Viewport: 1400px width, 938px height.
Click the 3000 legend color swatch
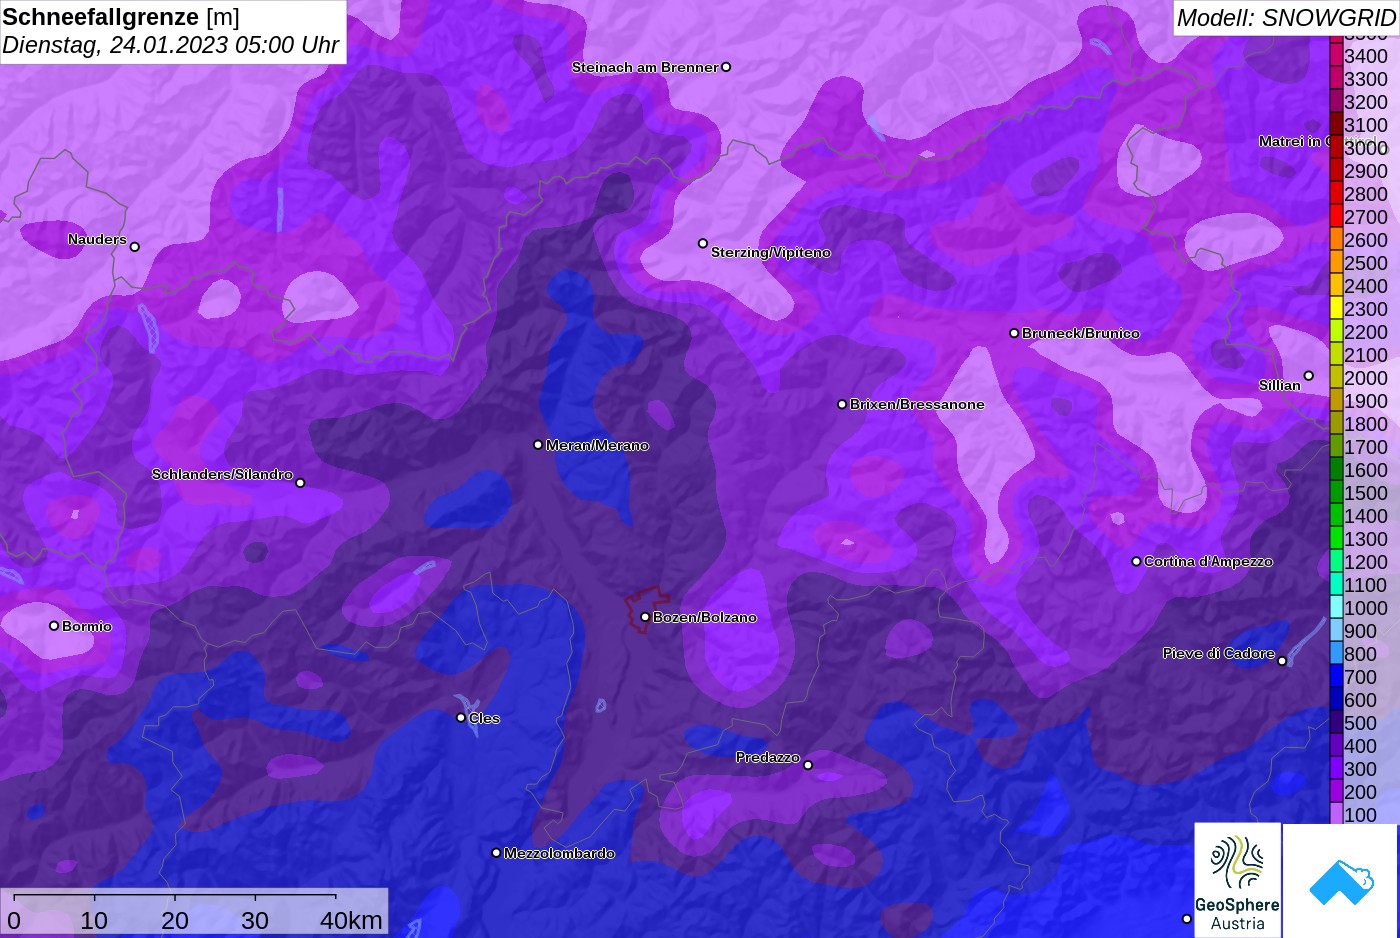click(1336, 147)
